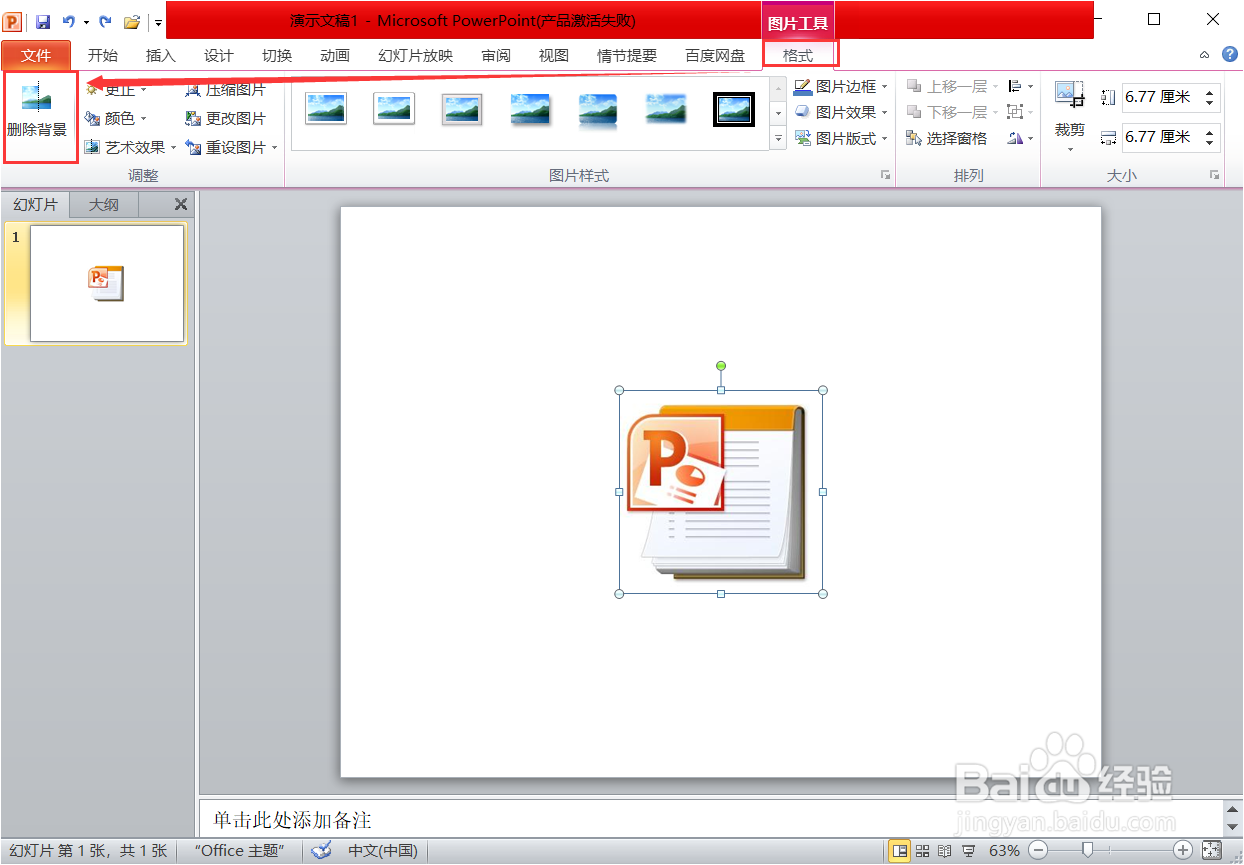Switch to Slide Sorter view icon

click(922, 851)
